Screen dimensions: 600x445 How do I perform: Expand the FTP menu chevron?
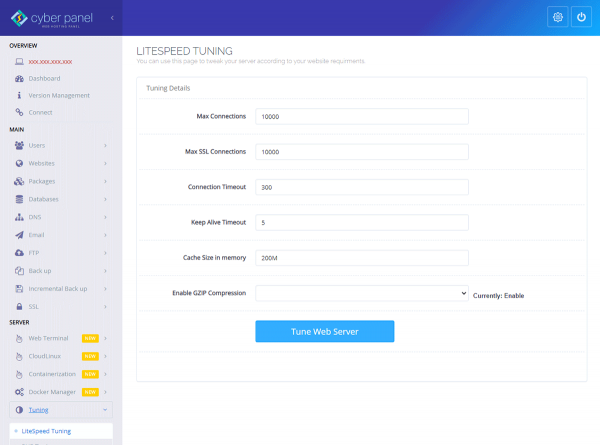105,253
